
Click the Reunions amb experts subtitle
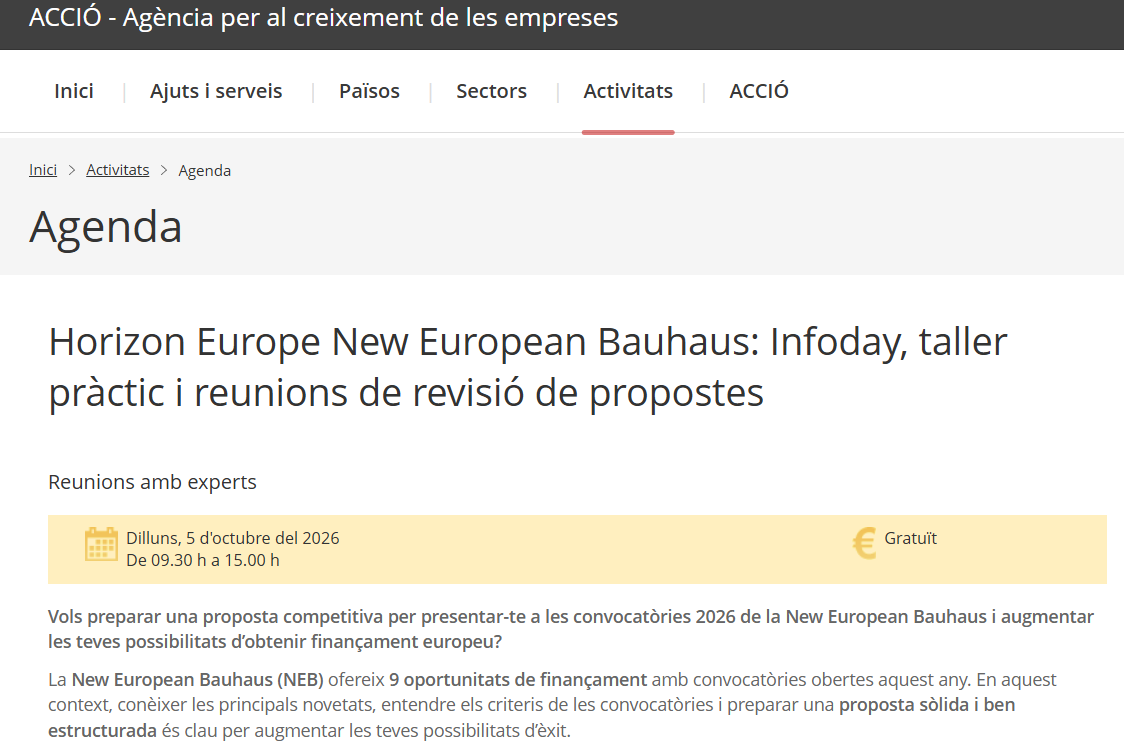coord(152,482)
